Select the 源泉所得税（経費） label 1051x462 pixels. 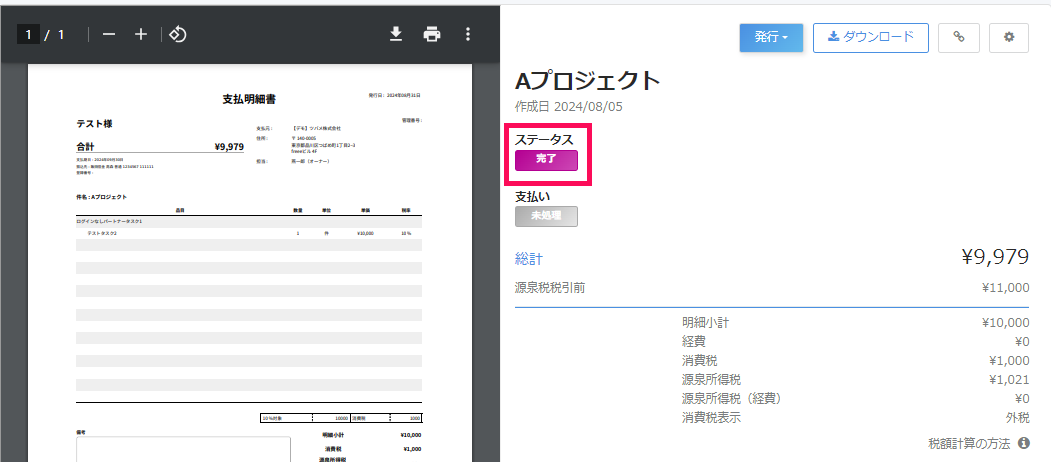pyautogui.click(x=732, y=399)
